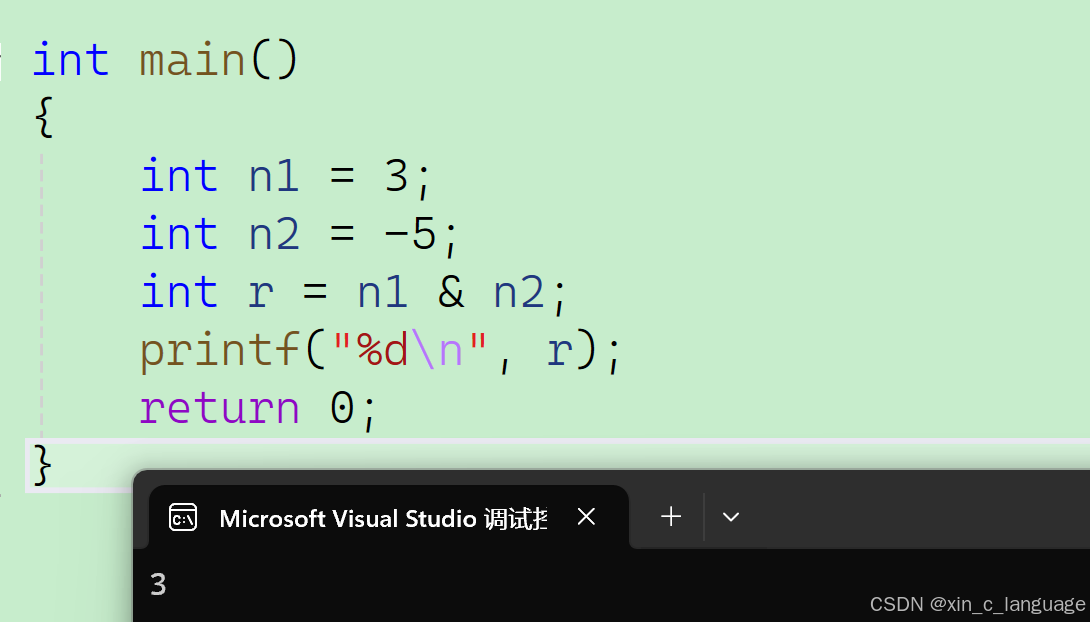Click the 'return 0;' statement

[x=258, y=409]
